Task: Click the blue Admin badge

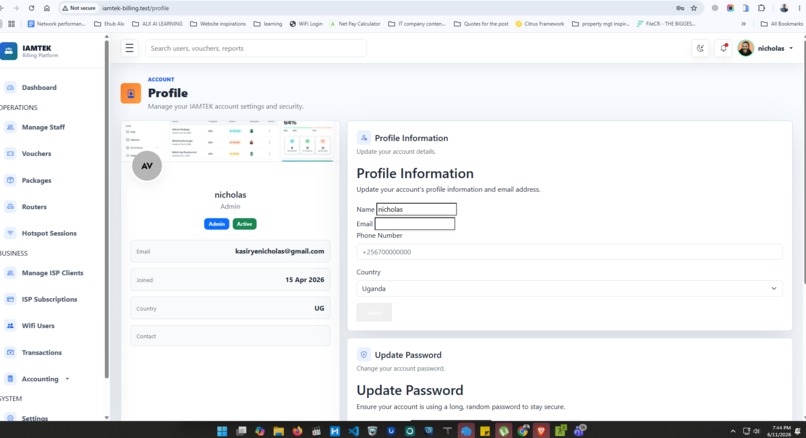Action: 216,224
